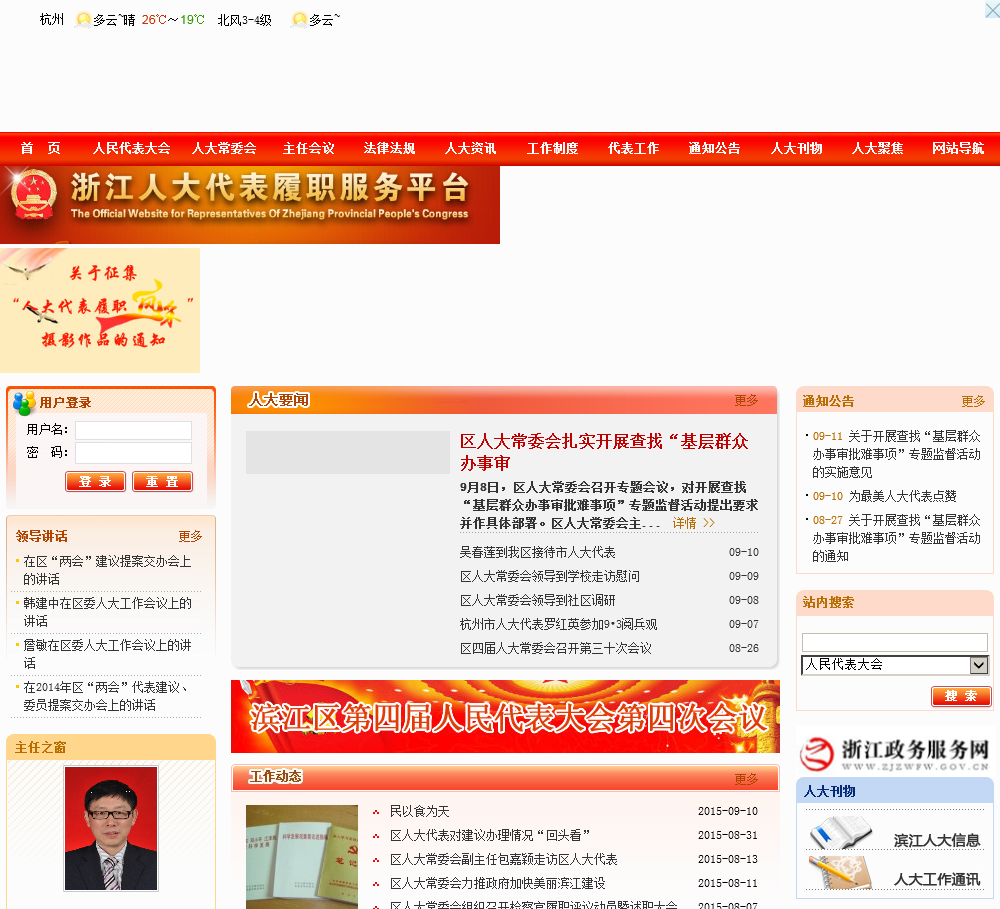Open the 詹敏在区委人大工作会议上的讲话 link
The image size is (1000, 909).
tap(107, 654)
